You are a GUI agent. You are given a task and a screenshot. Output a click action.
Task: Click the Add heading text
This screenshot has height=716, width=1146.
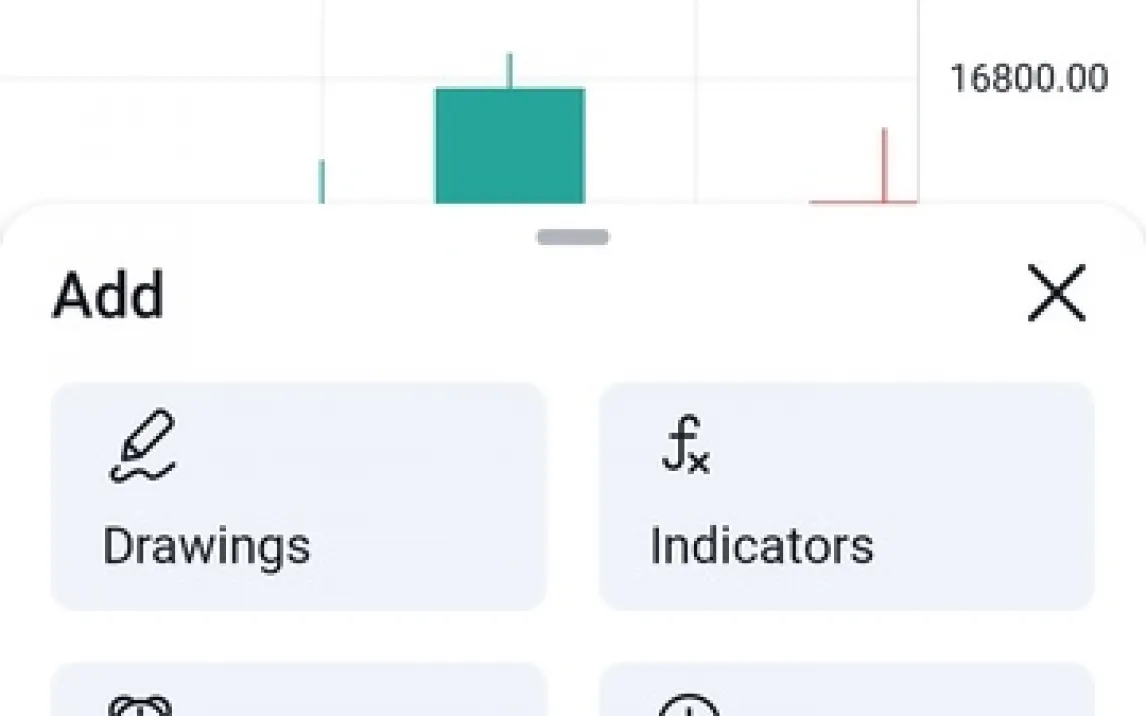[108, 295]
